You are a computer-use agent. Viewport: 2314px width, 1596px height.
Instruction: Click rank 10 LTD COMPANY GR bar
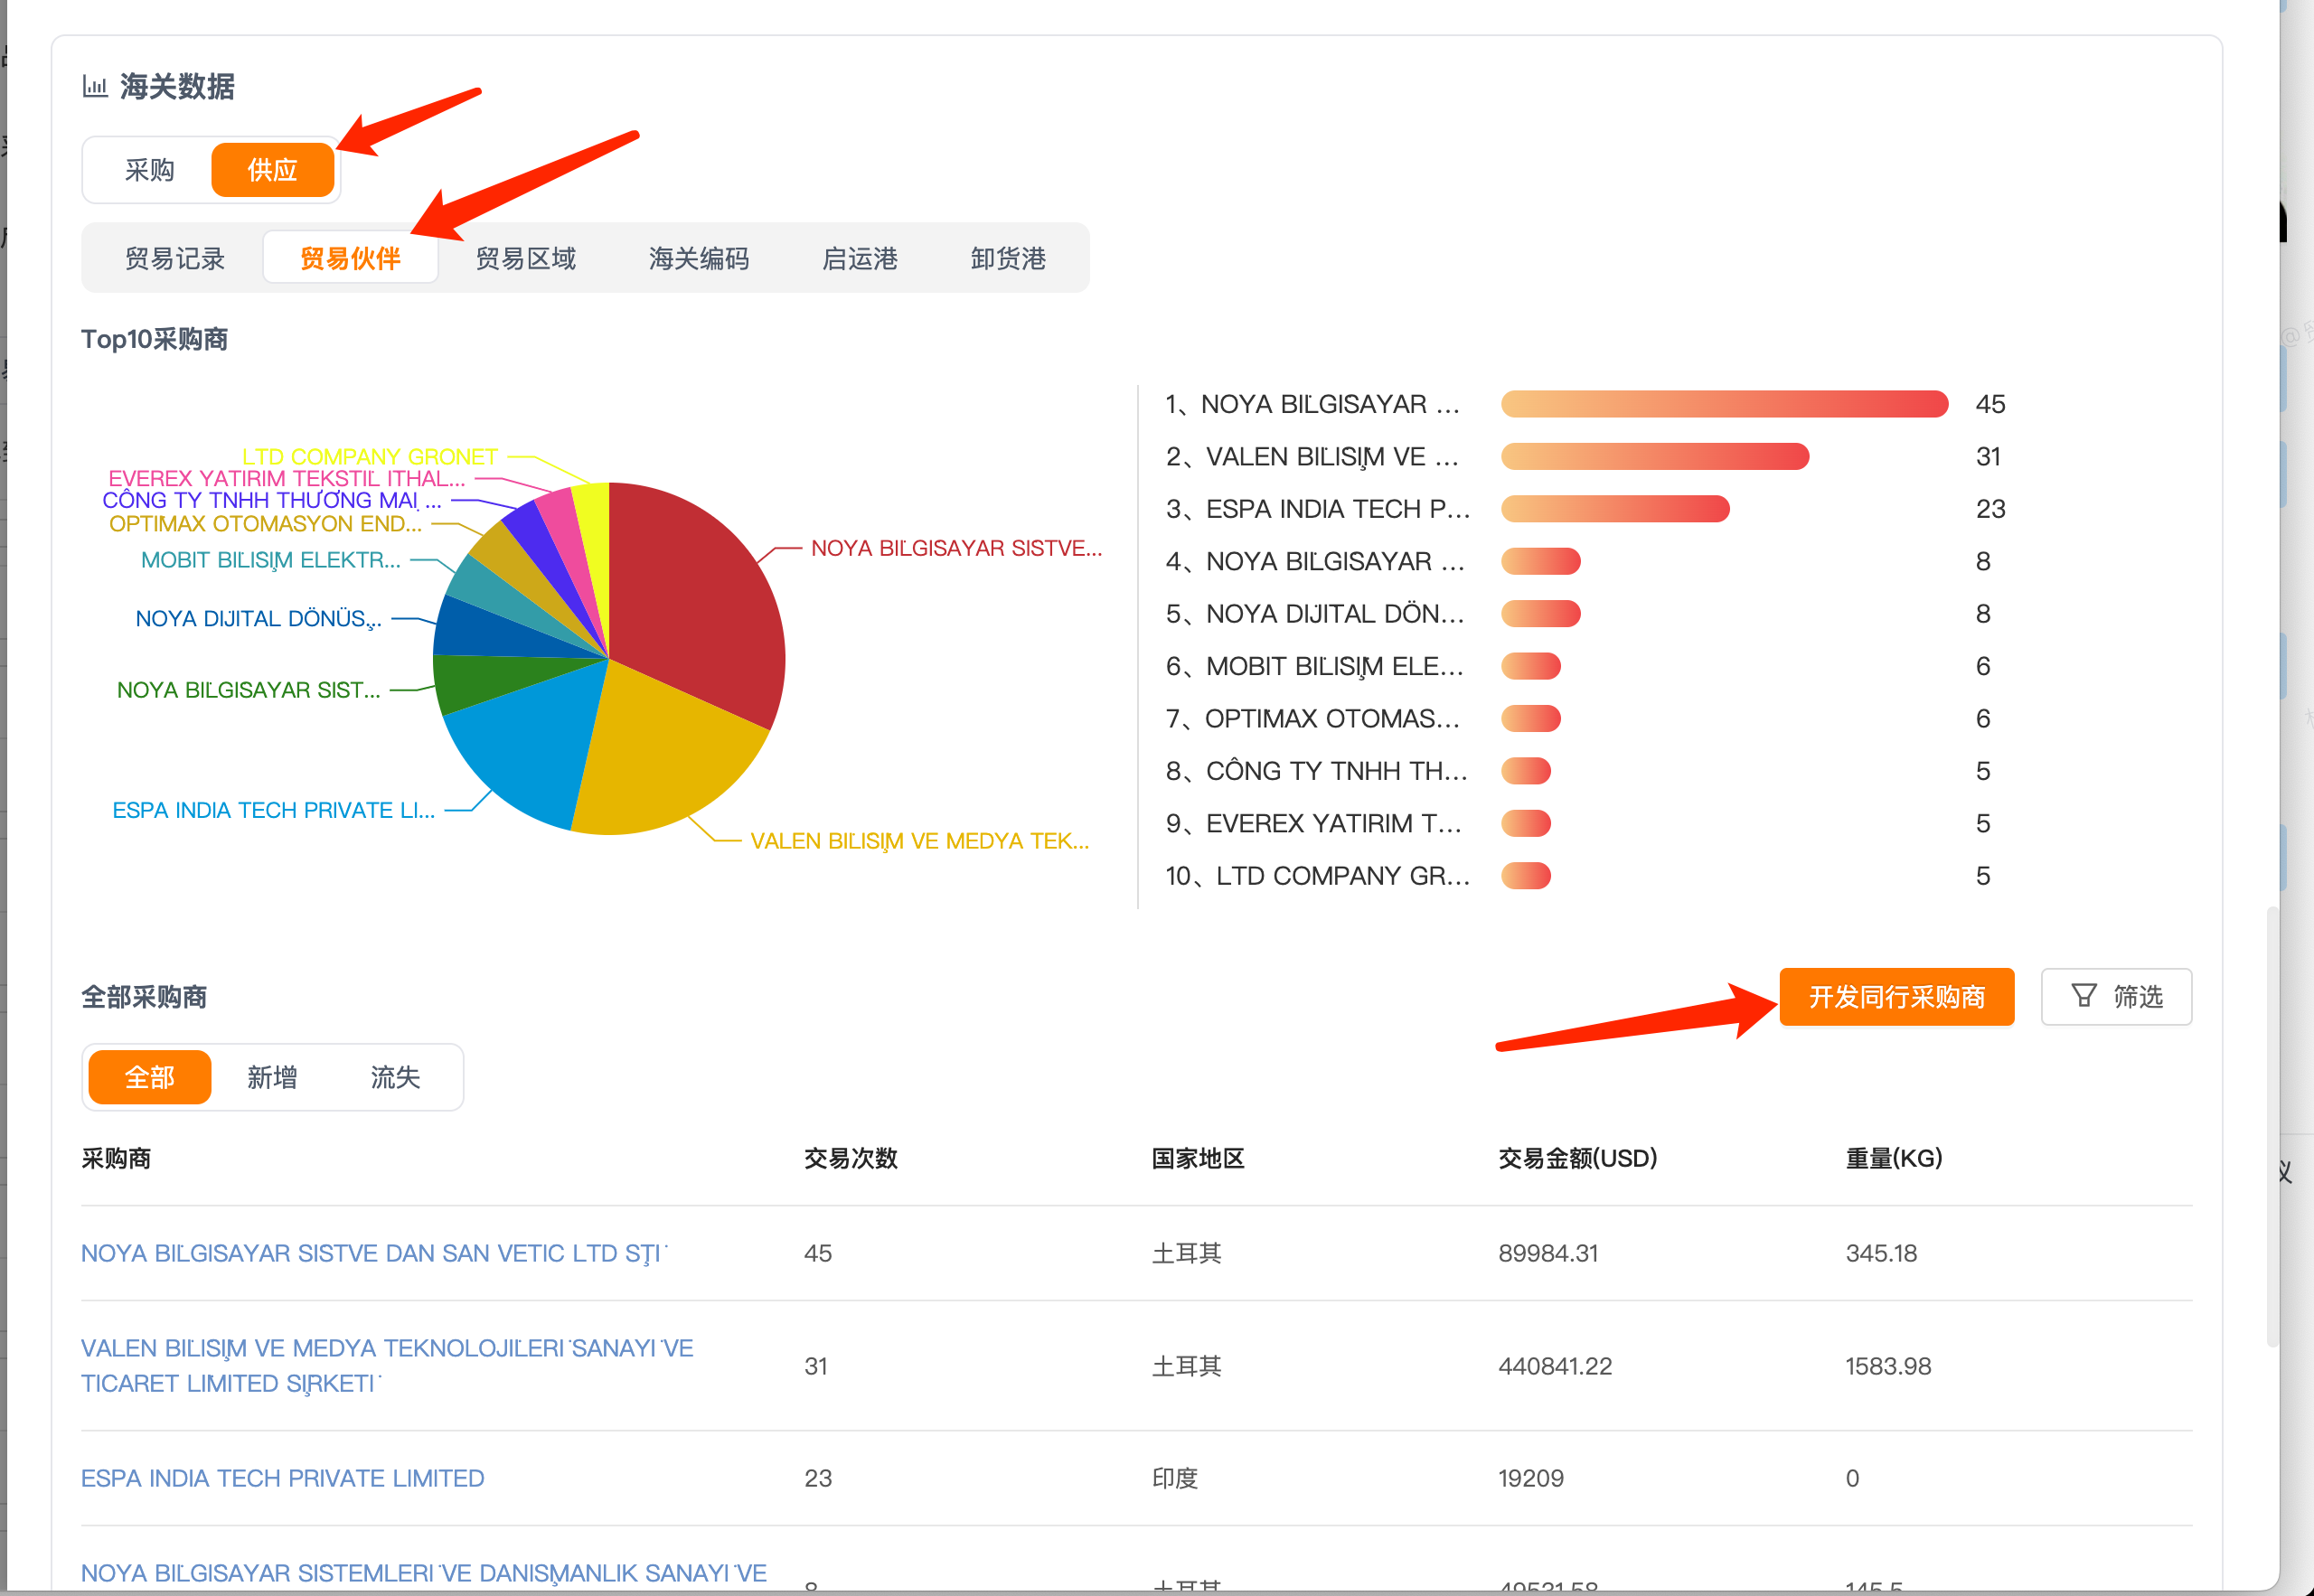[1526, 876]
